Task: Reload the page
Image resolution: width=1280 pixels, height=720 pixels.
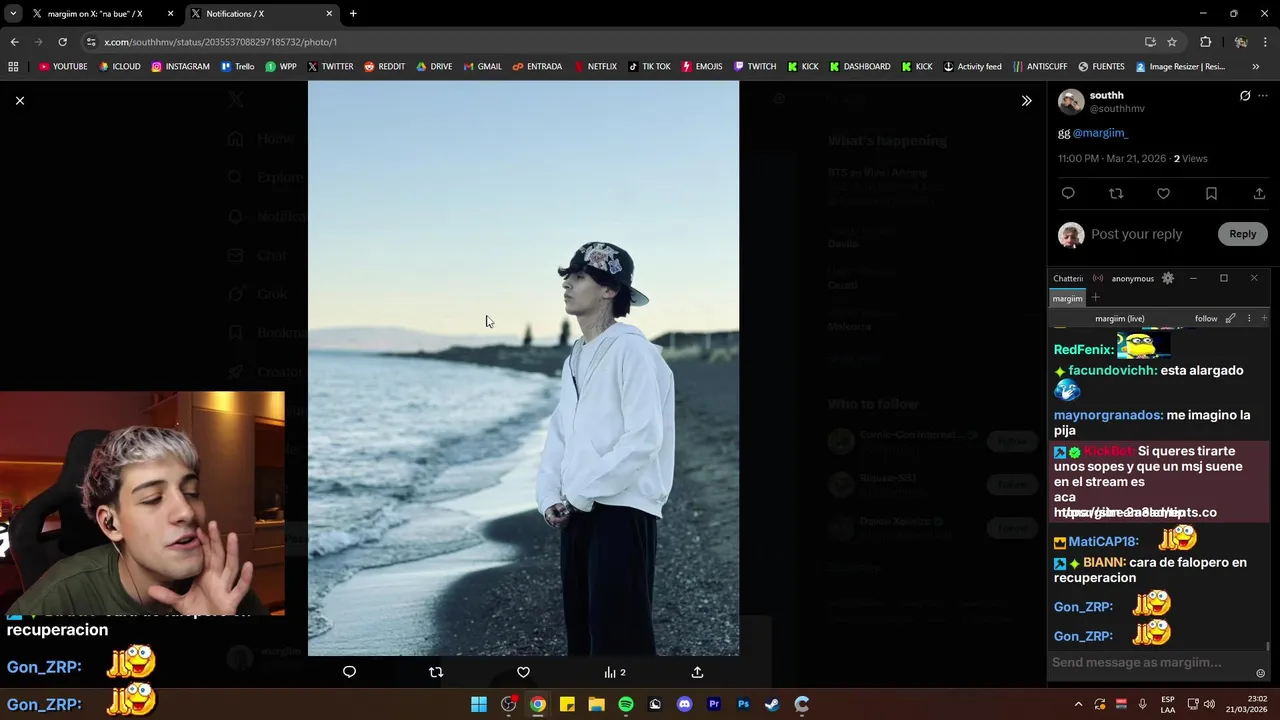Action: tap(62, 42)
